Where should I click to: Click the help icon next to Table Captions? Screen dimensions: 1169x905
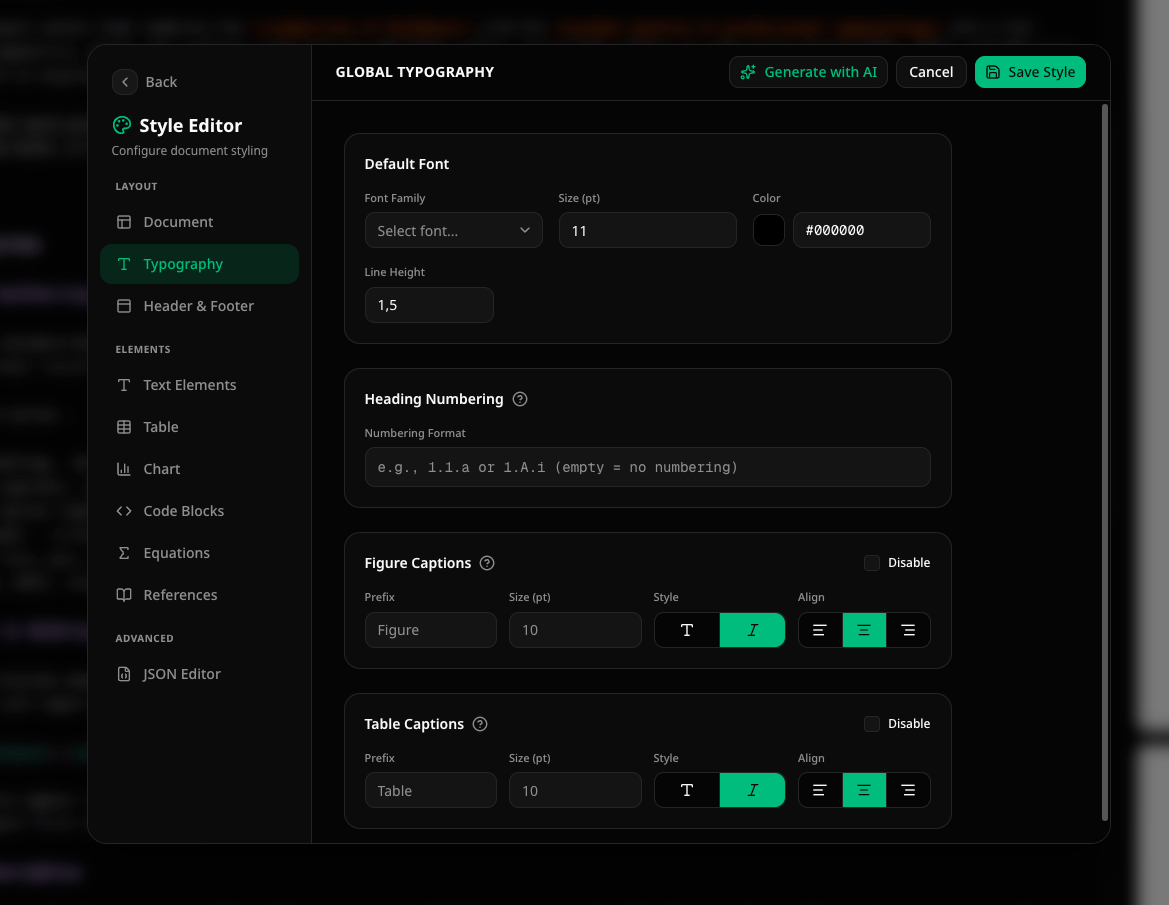(x=480, y=724)
